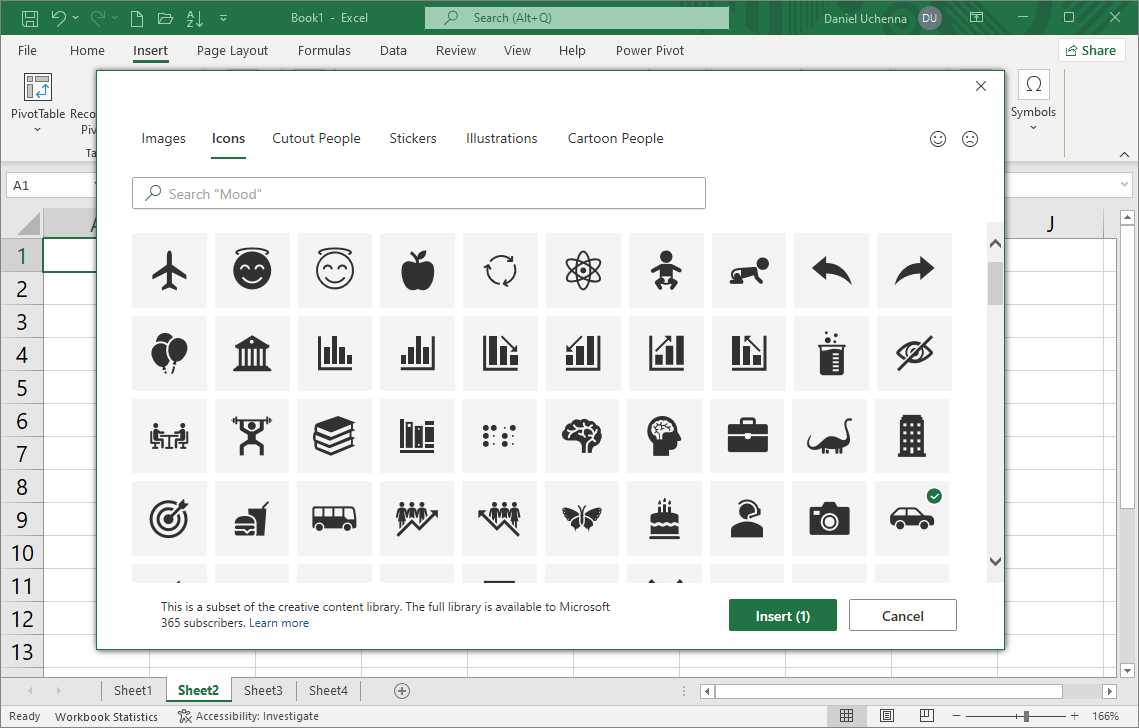Choose the dinosaur icon
Image resolution: width=1139 pixels, height=728 pixels.
tap(829, 436)
